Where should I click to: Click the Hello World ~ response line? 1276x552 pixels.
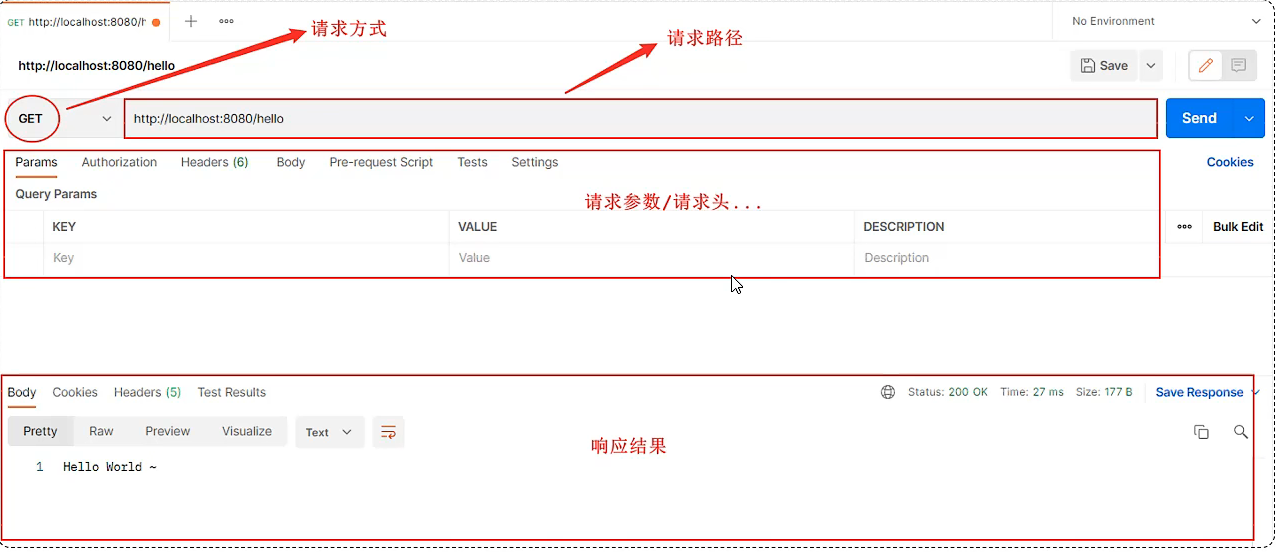tap(110, 467)
